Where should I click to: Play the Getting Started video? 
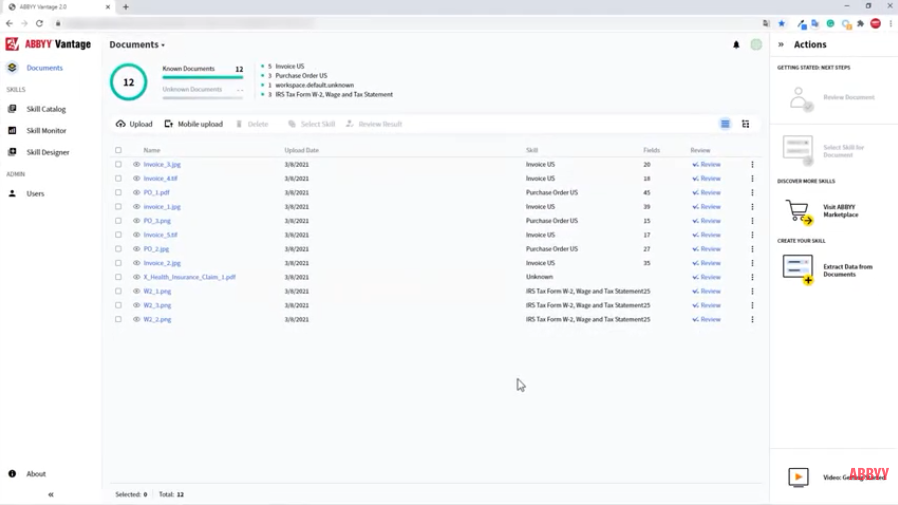tap(798, 477)
